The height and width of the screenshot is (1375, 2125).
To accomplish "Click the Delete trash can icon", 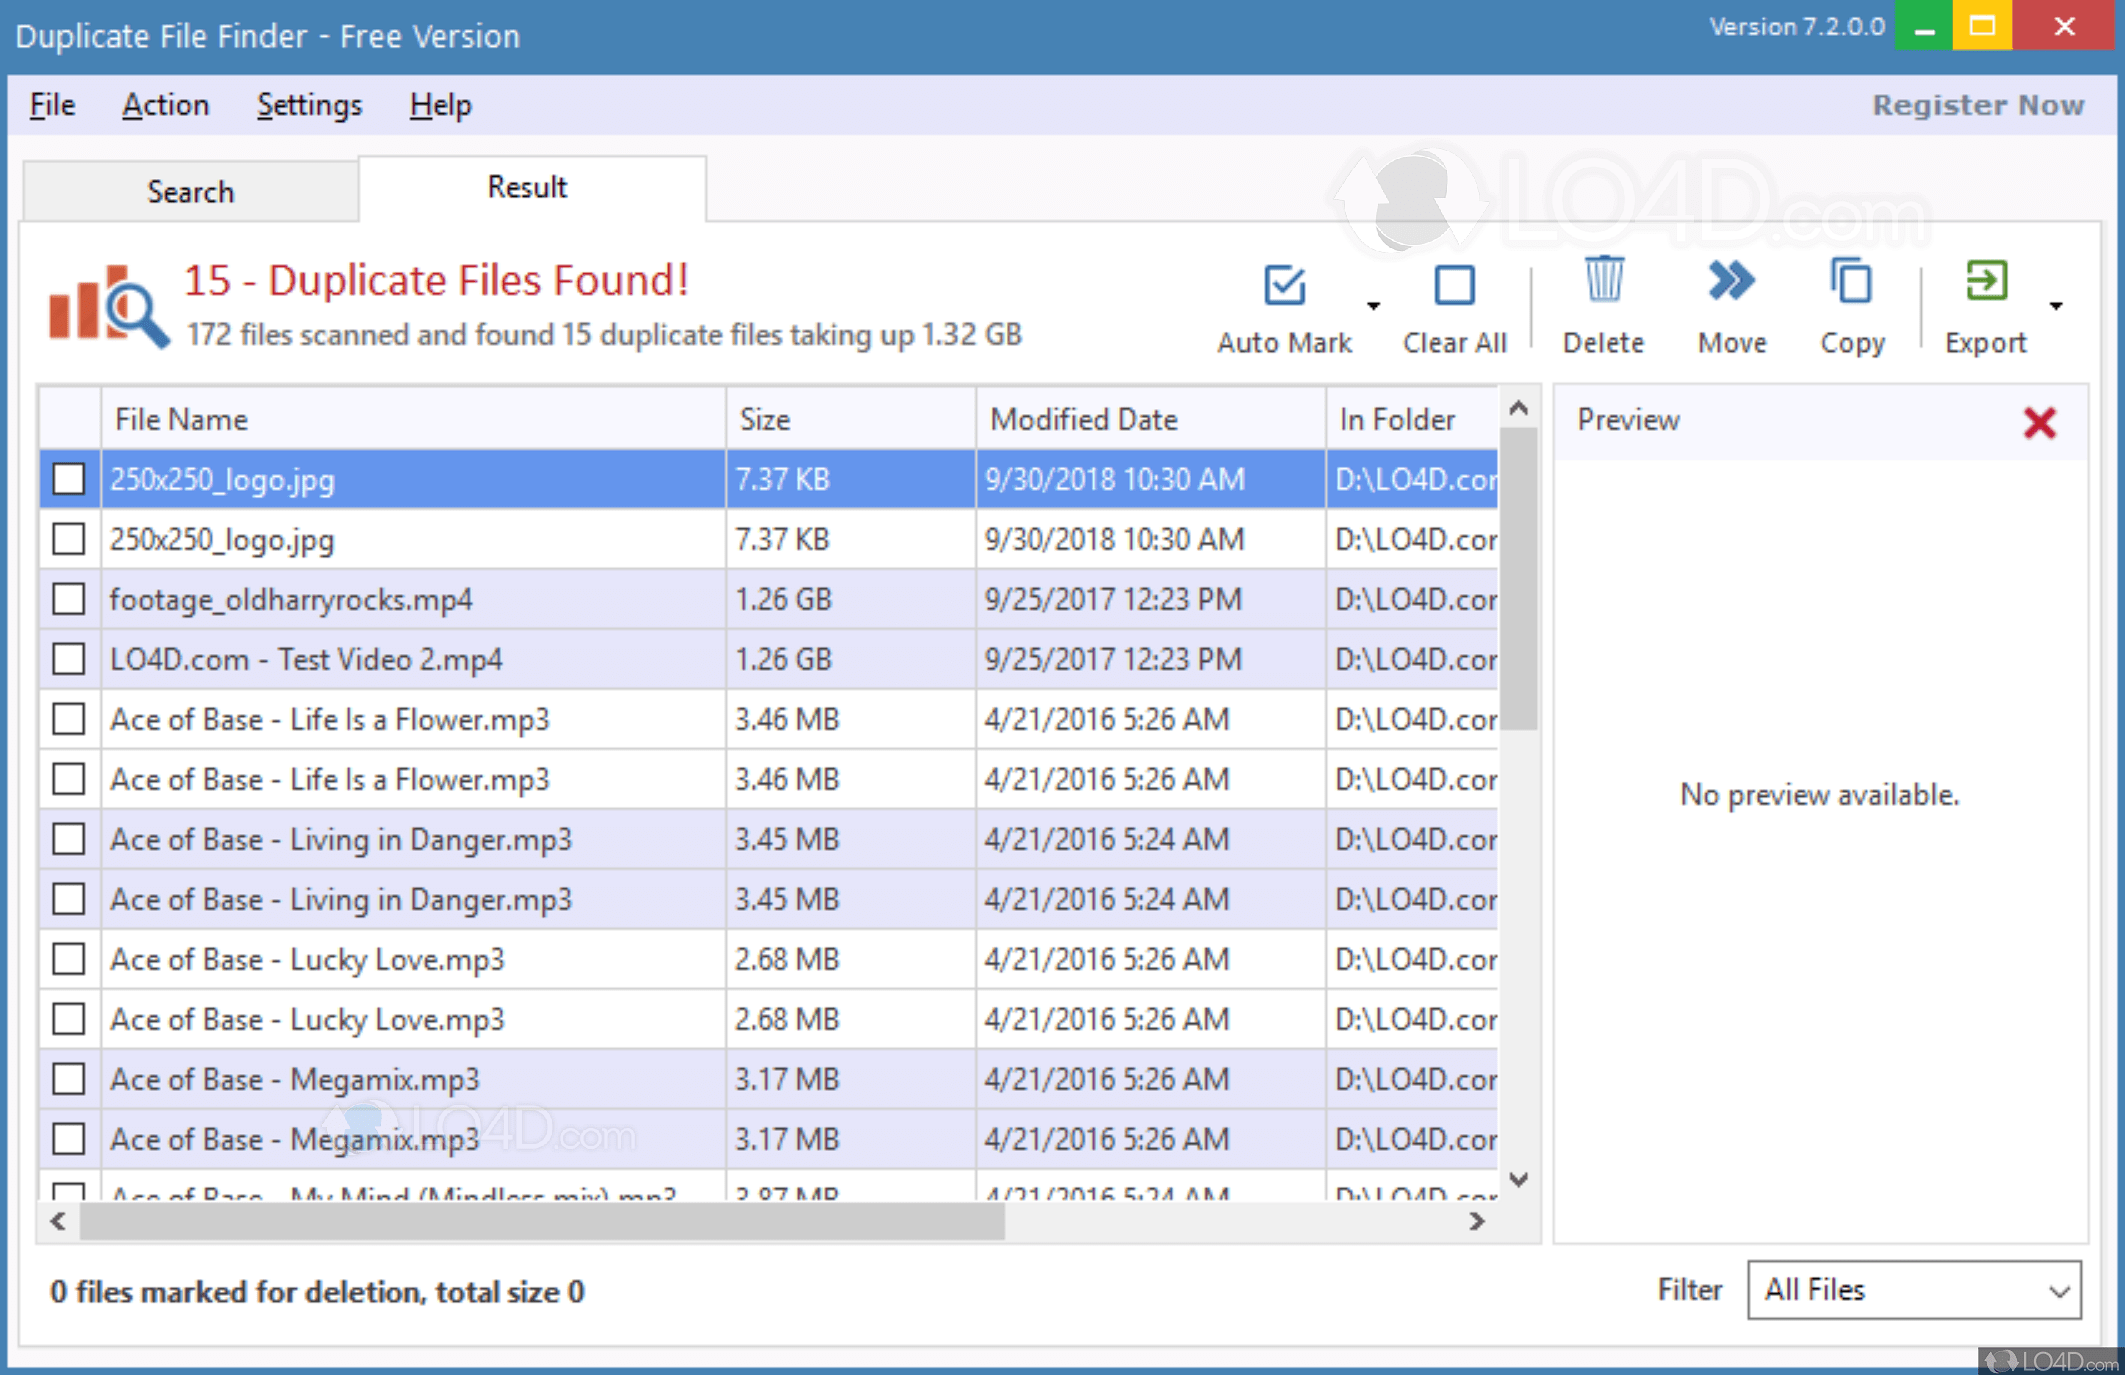I will point(1603,281).
